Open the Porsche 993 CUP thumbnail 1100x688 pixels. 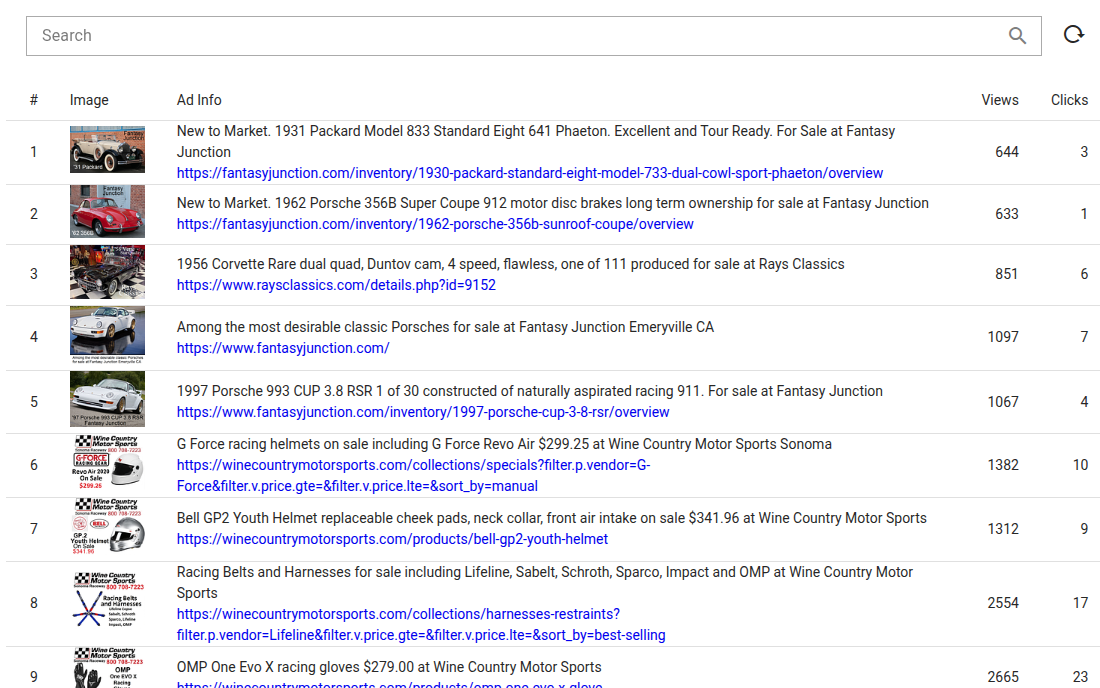click(107, 399)
